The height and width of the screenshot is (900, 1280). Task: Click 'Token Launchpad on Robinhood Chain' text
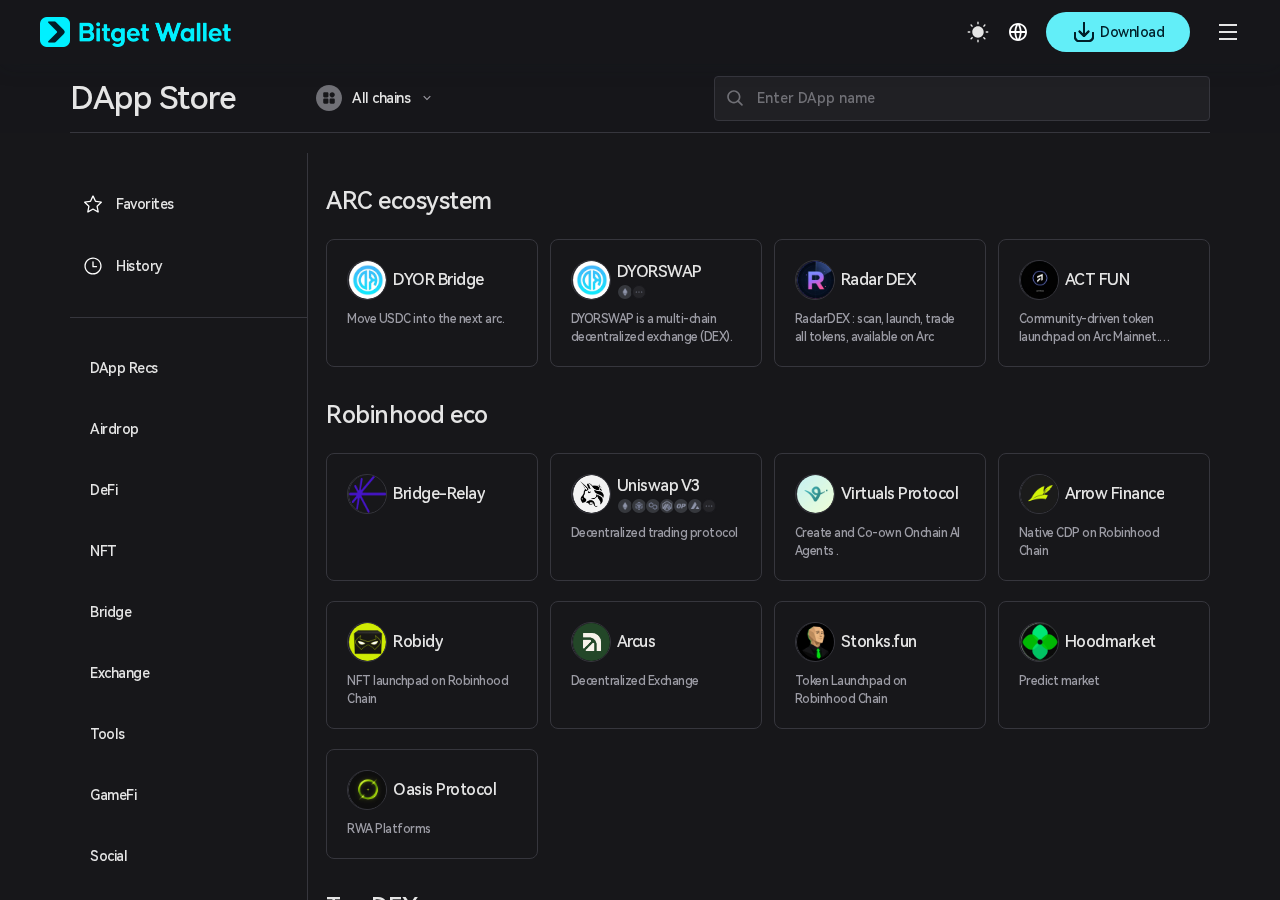[x=851, y=690]
